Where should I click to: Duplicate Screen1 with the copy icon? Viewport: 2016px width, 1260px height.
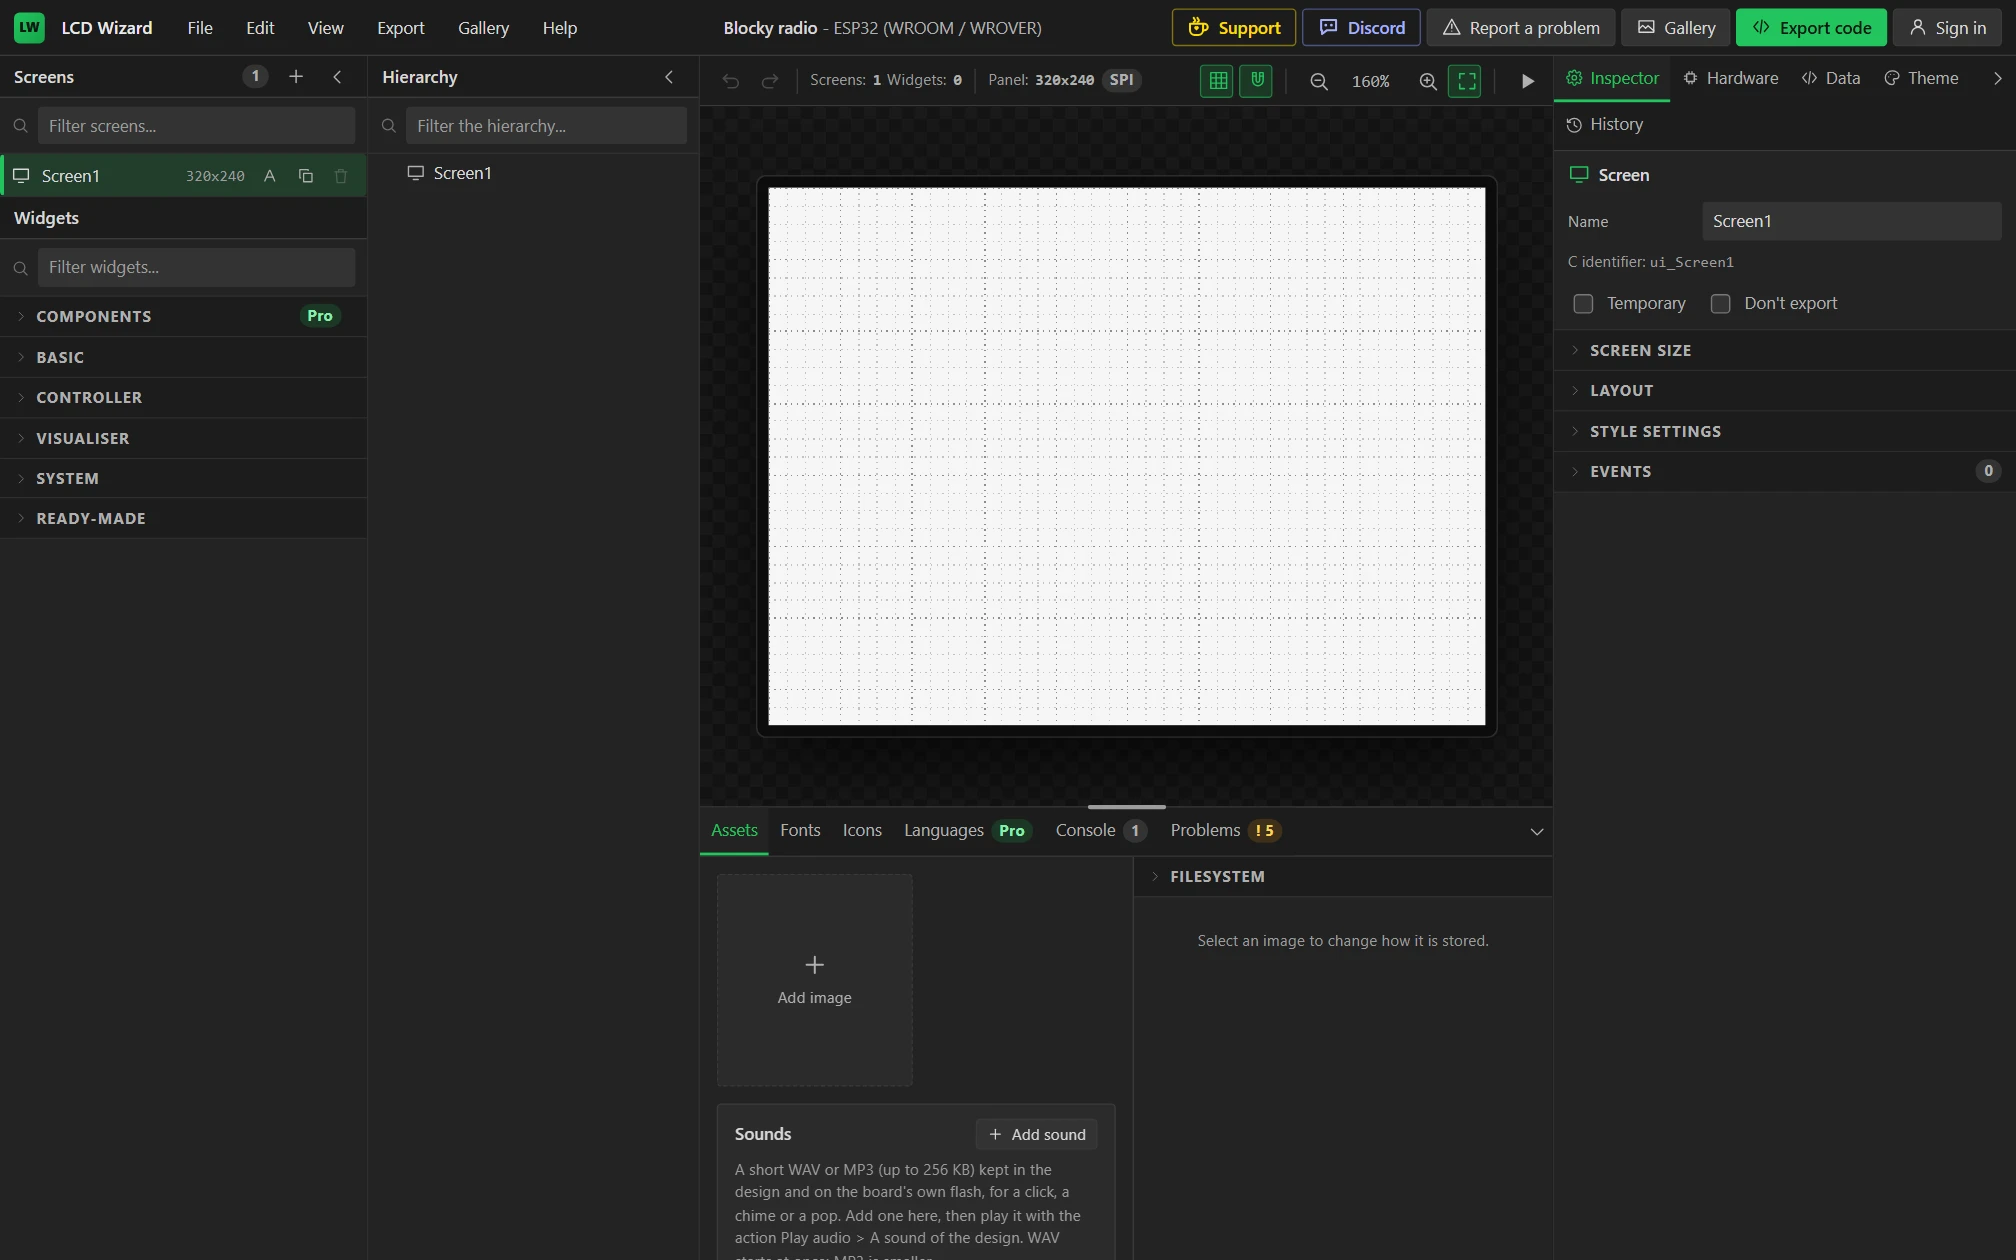(x=306, y=176)
